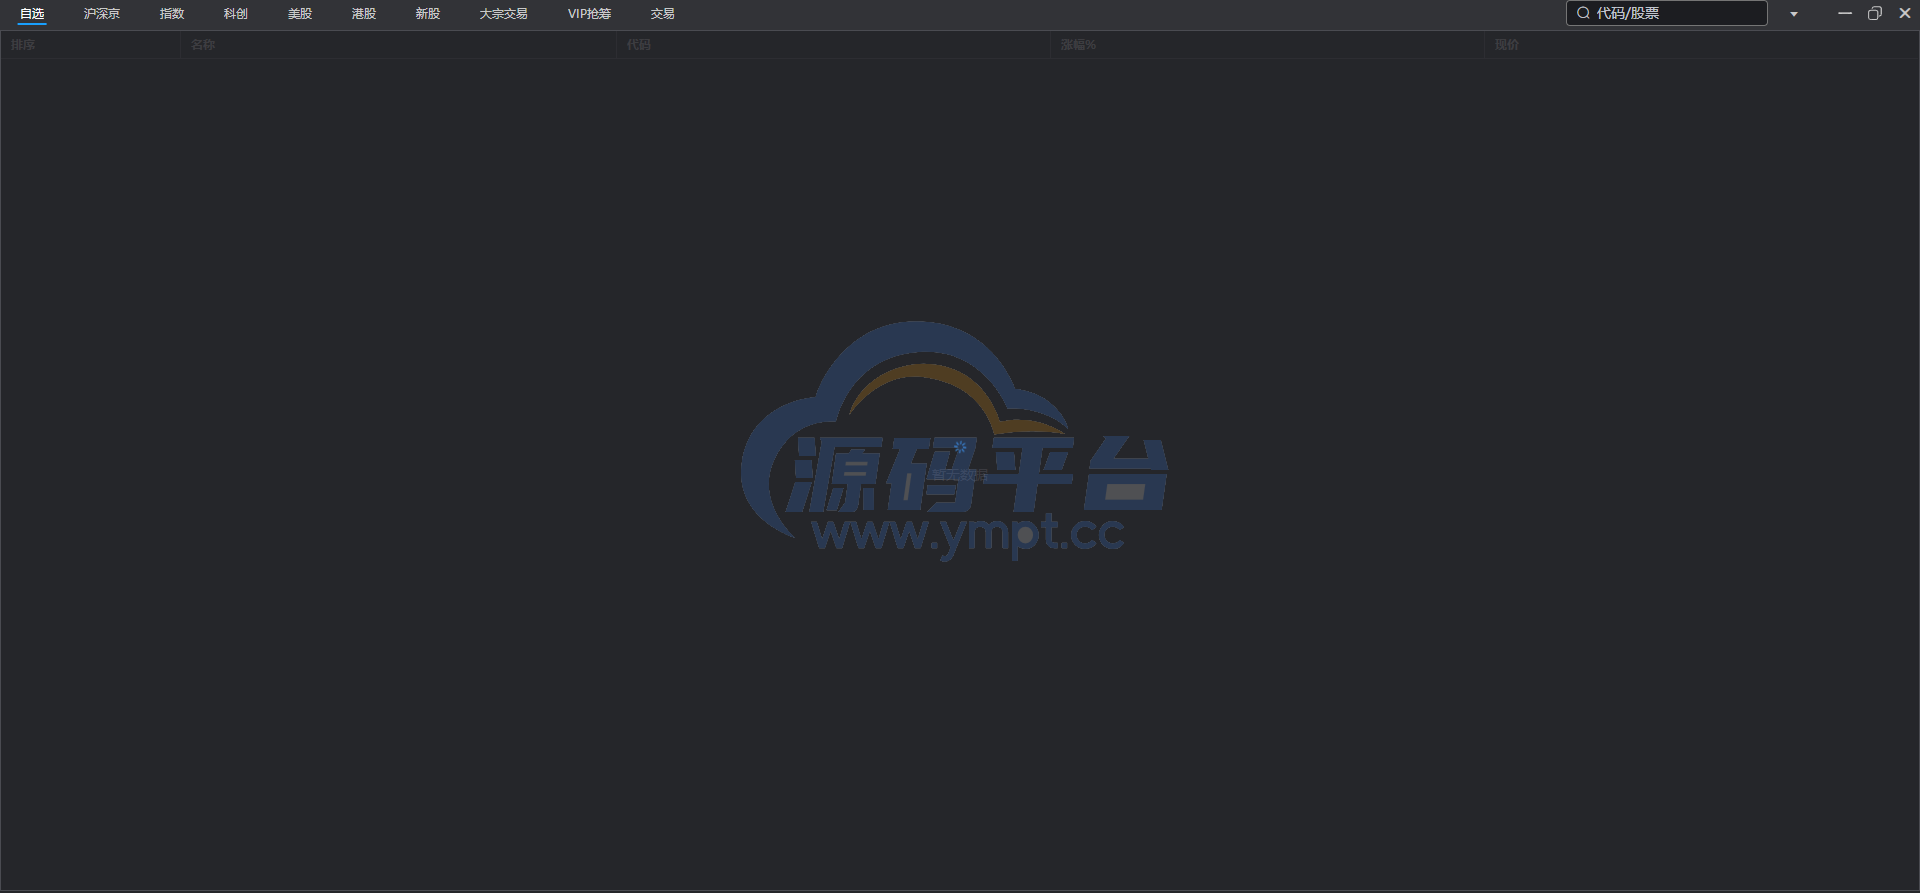The image size is (1920, 893).
Task: Go to the VIP抢筹 tab
Action: 589,14
